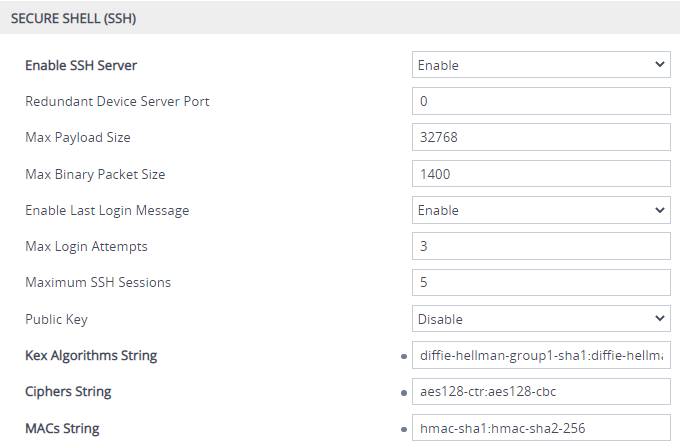Select the Max Binary Packet Size field
Screen dimensions: 680x448
540,174
